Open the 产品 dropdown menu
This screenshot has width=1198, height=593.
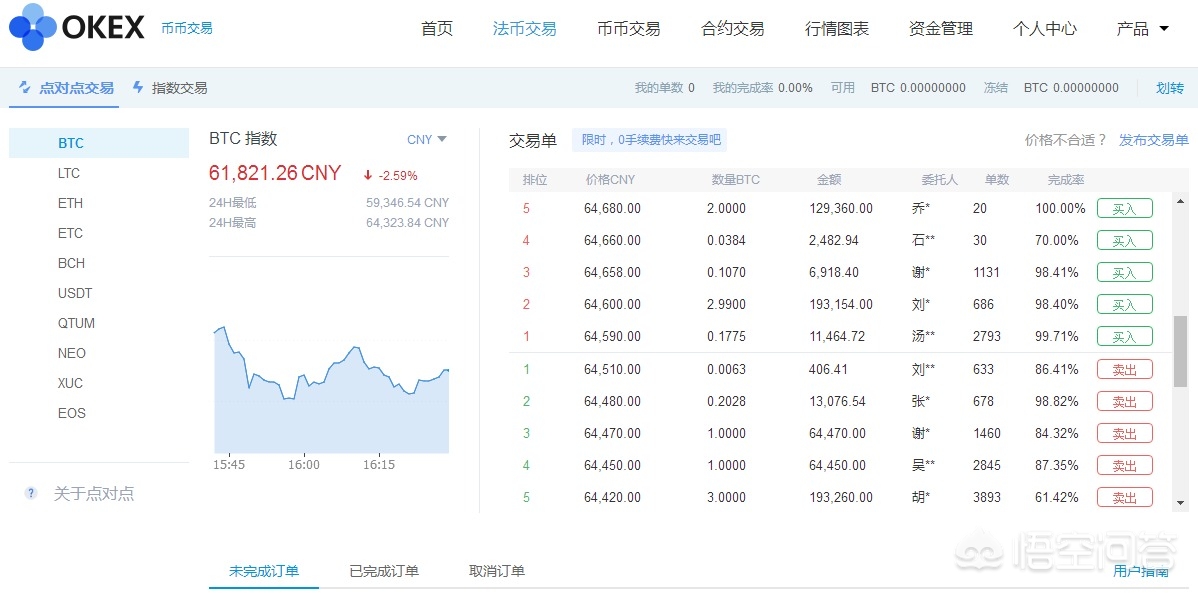coord(1142,29)
